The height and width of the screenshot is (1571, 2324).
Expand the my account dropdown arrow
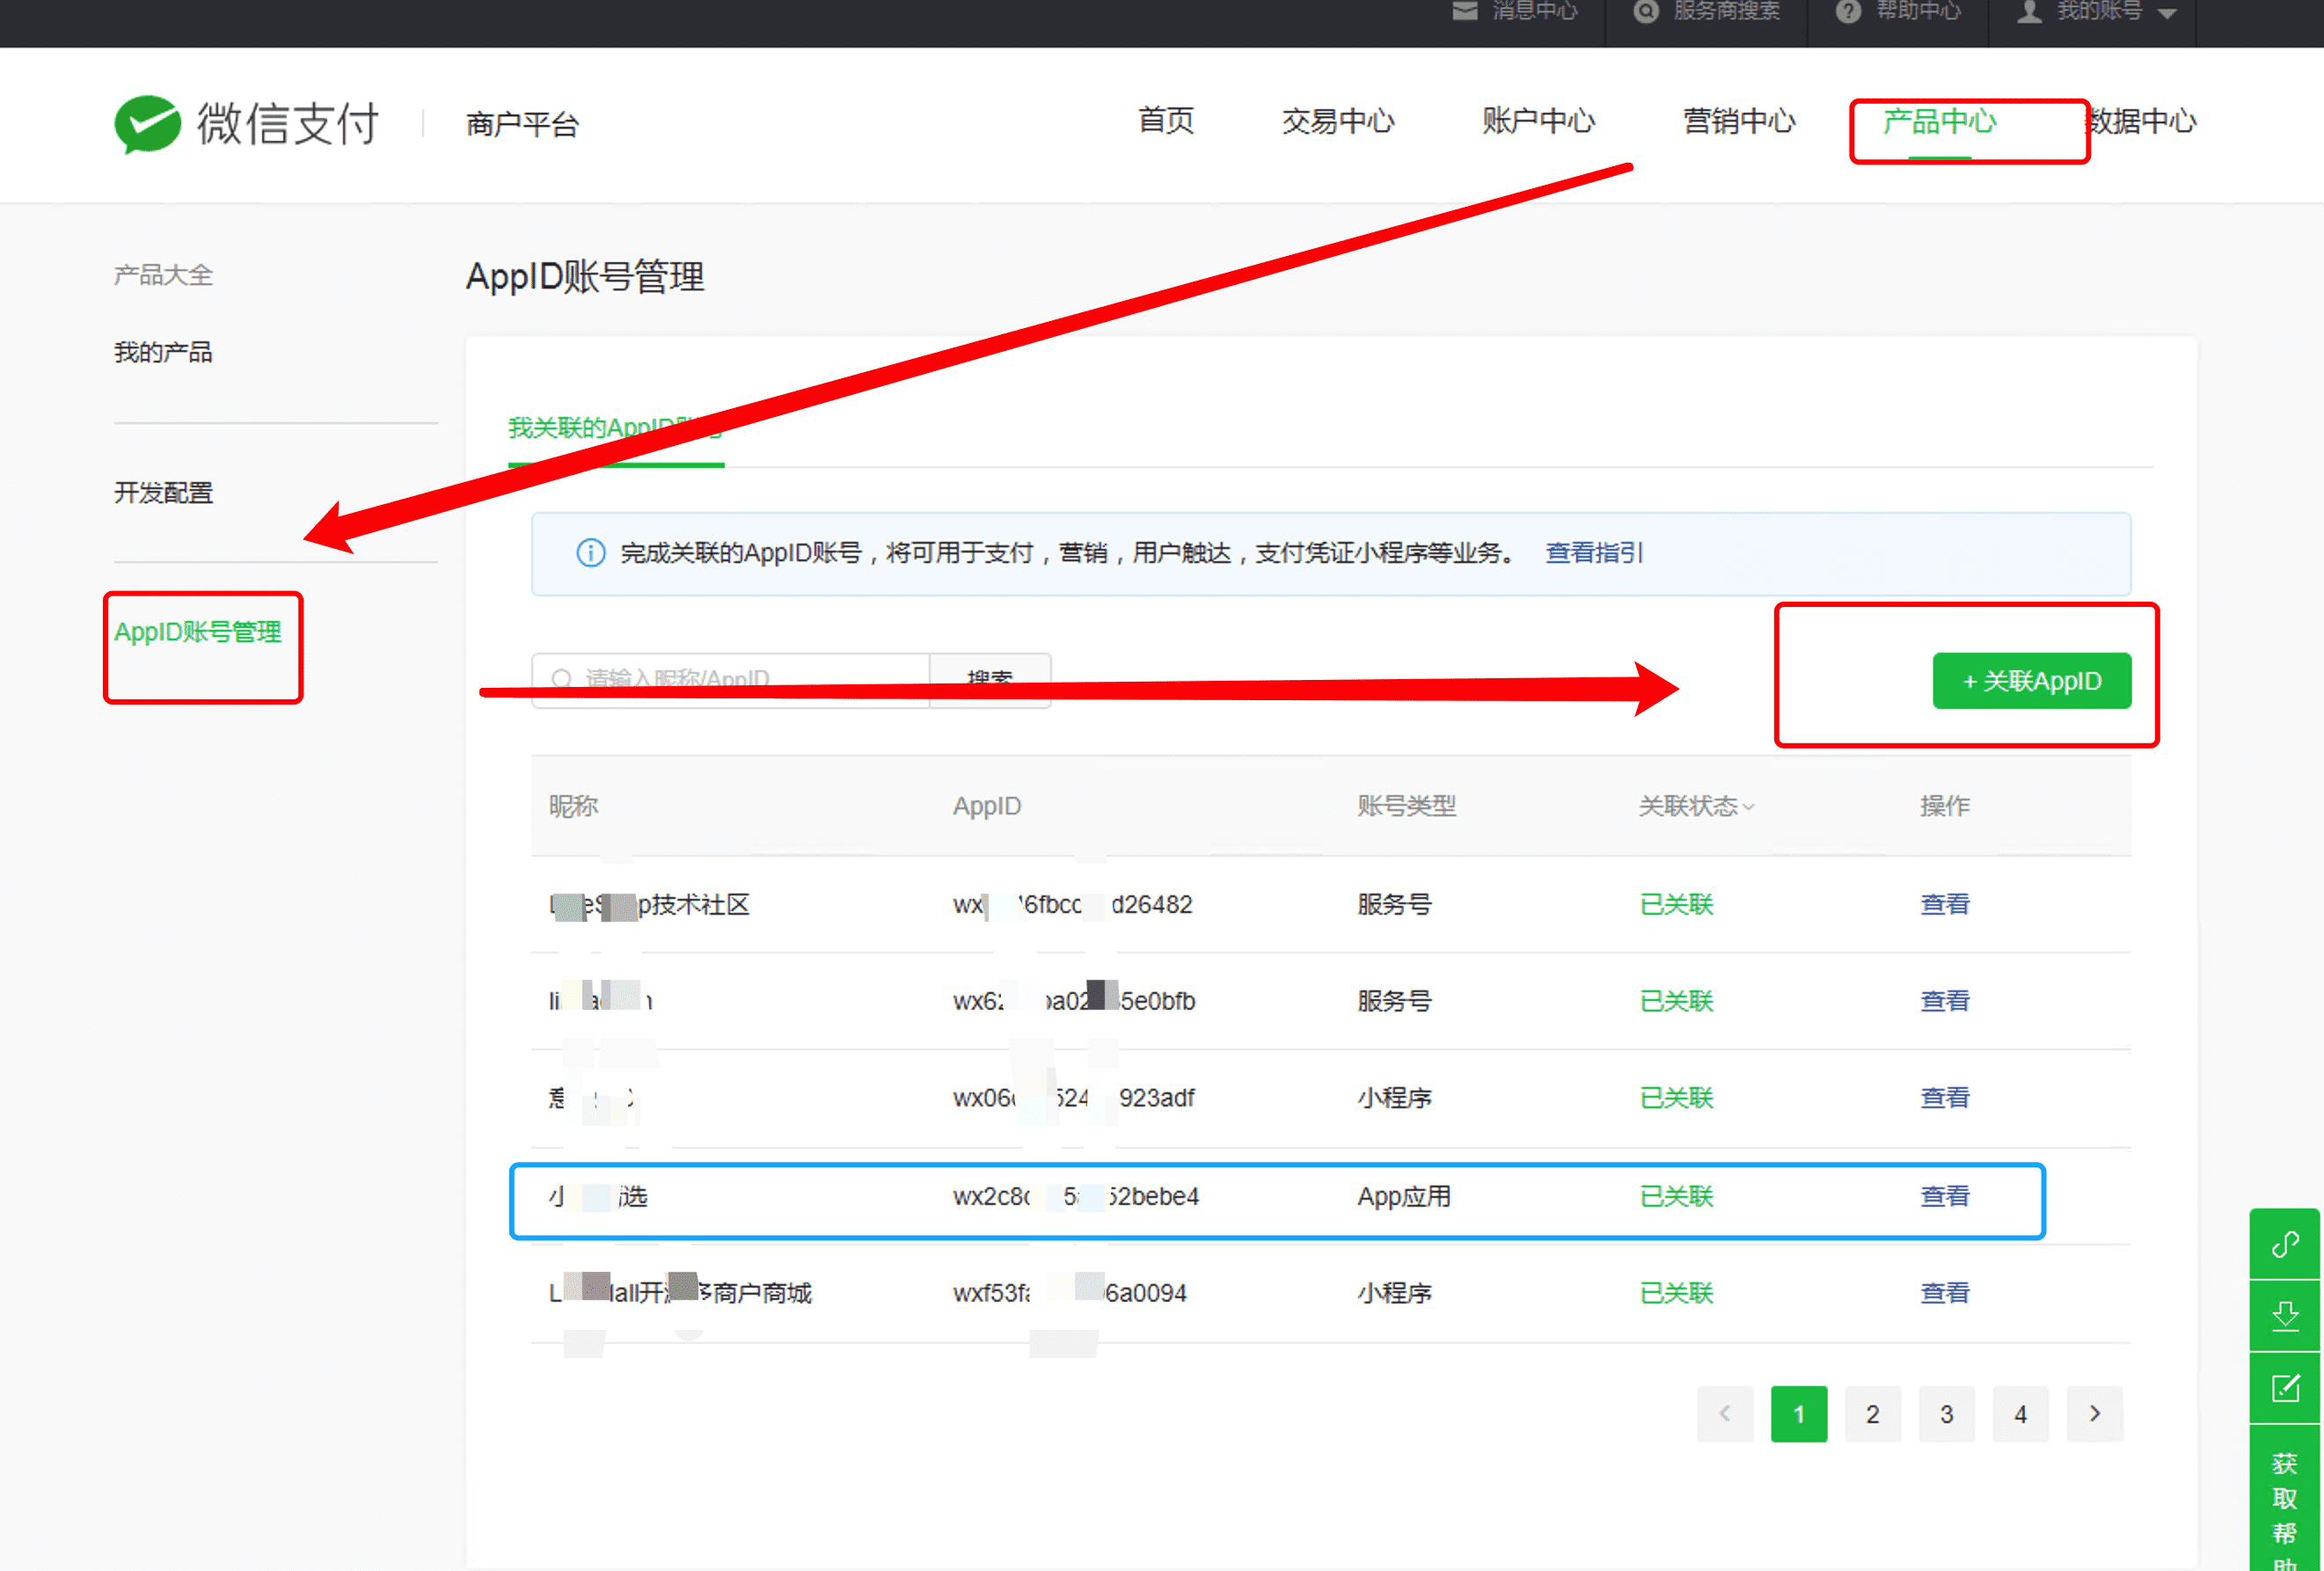pos(2167,13)
